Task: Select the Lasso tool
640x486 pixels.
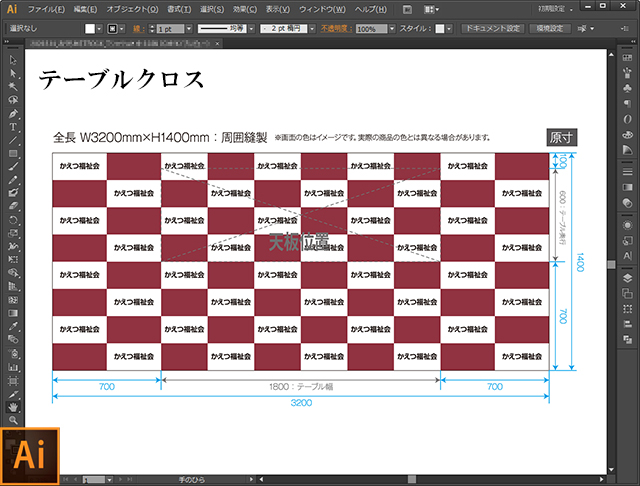Action: coord(13,100)
